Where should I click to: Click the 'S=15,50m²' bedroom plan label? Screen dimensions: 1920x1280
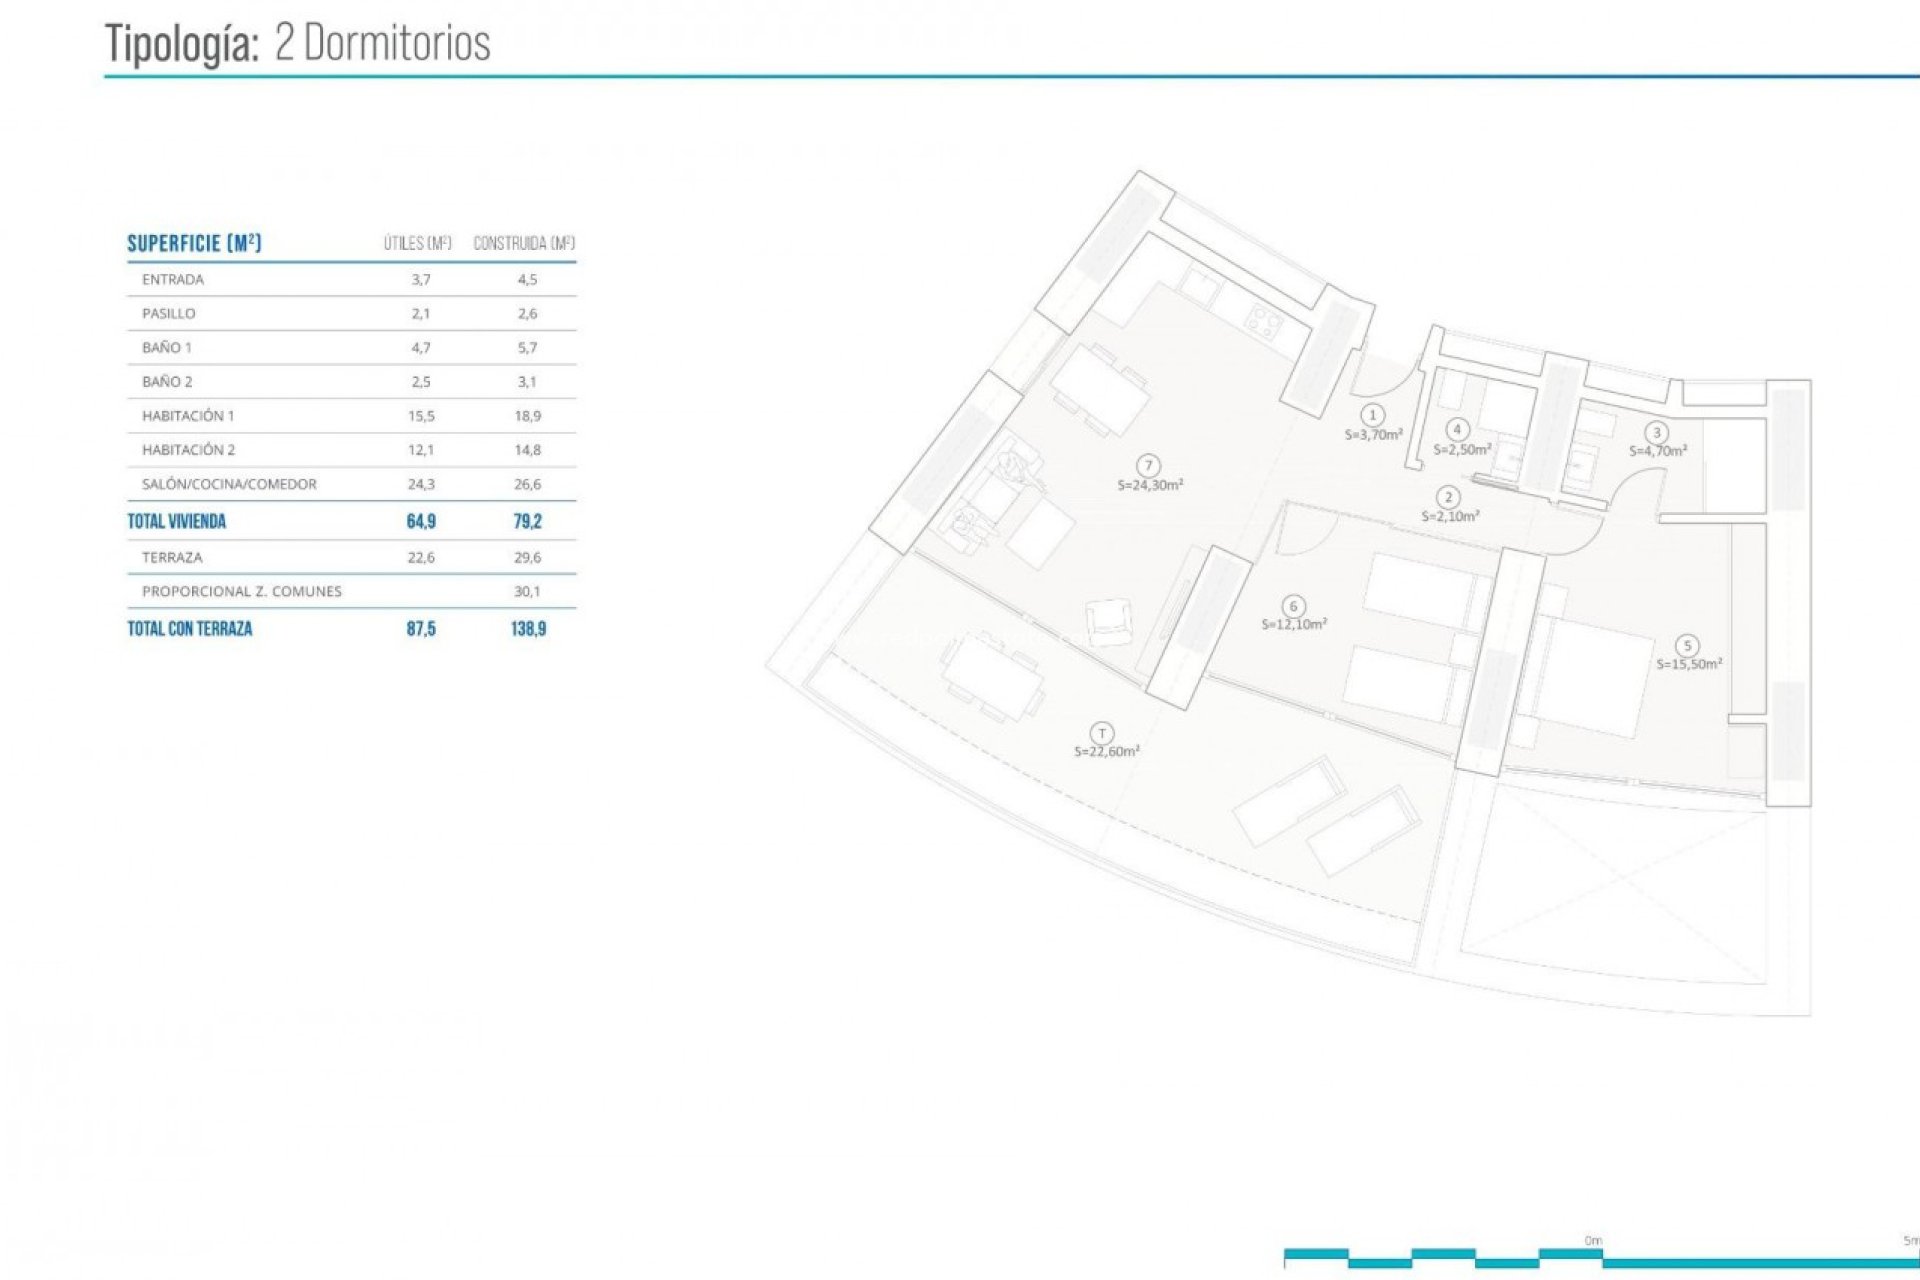pyautogui.click(x=1689, y=664)
